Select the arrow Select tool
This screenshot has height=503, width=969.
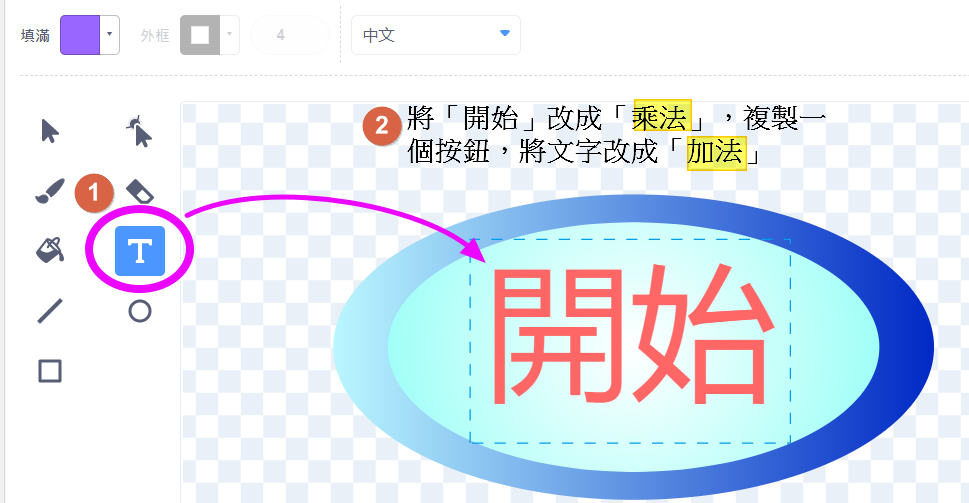pyautogui.click(x=49, y=131)
